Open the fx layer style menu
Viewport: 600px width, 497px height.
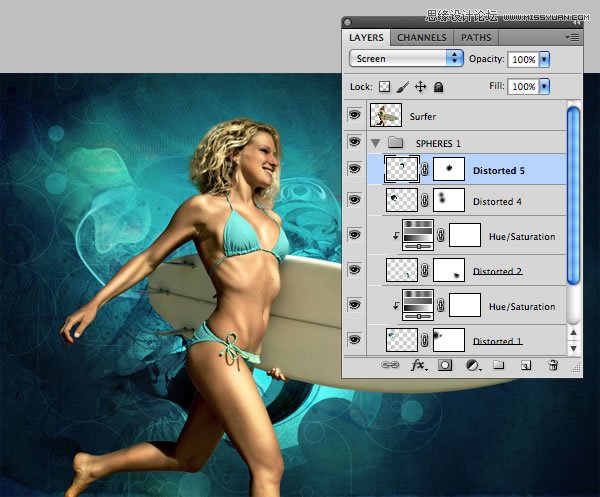419,366
